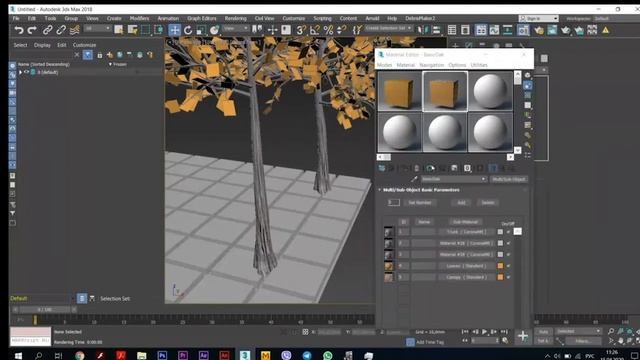
Task: Click the Mirror tool icon
Action: pyautogui.click(x=423, y=30)
